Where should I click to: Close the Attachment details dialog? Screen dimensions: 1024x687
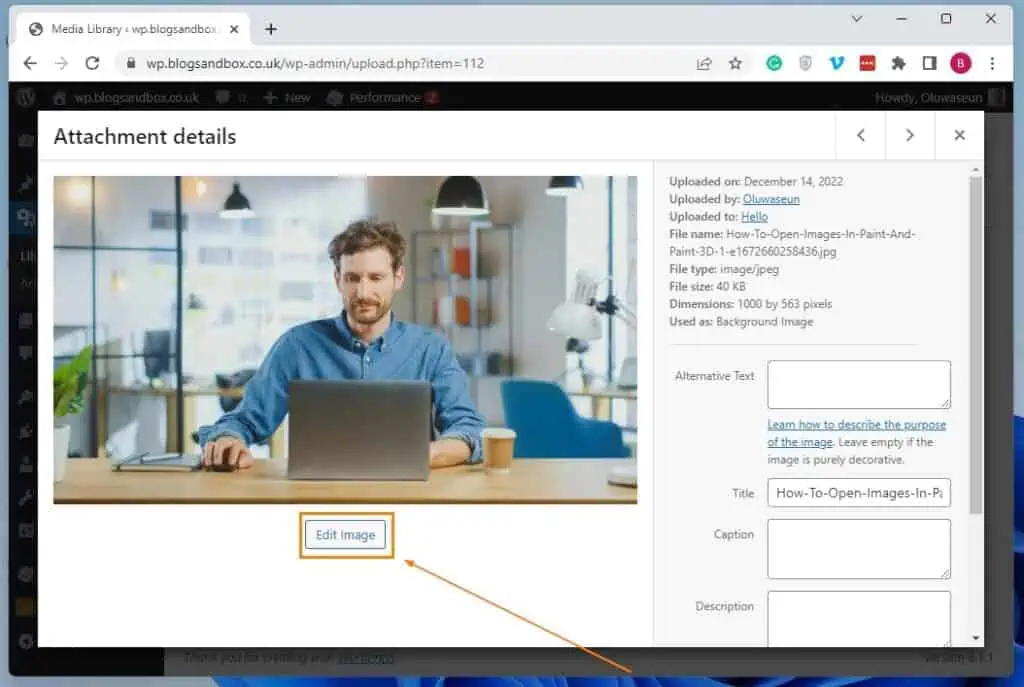coord(959,135)
